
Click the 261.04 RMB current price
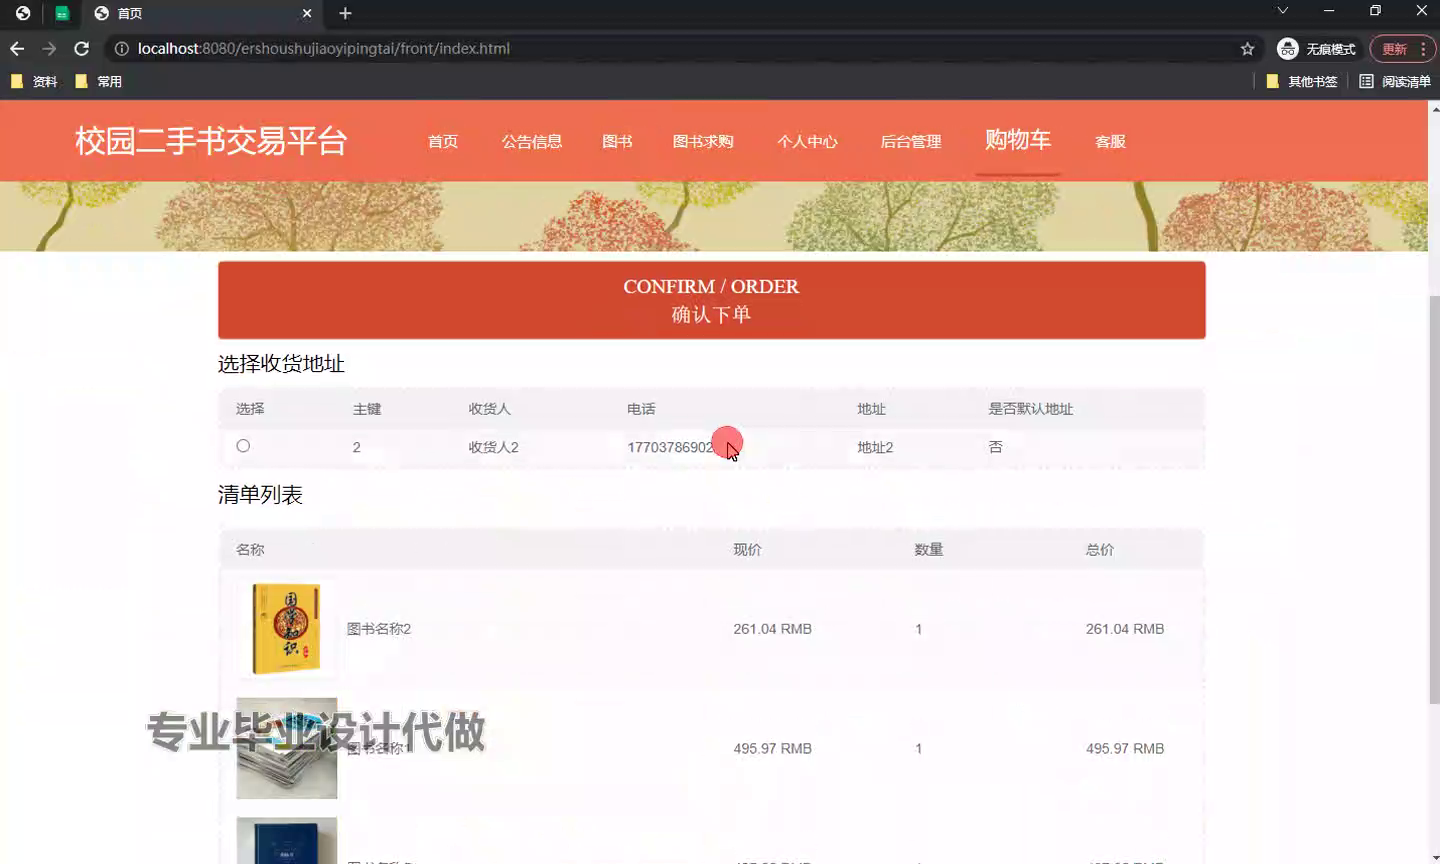point(772,629)
